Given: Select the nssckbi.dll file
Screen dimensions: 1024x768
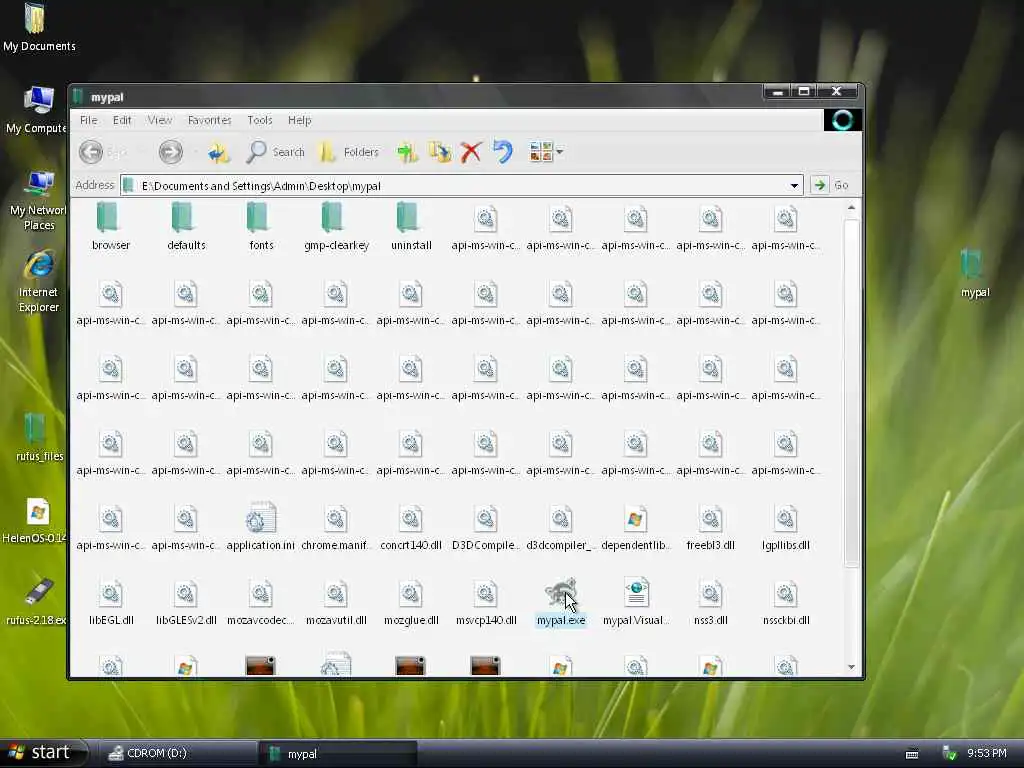Looking at the screenshot, I should [786, 601].
